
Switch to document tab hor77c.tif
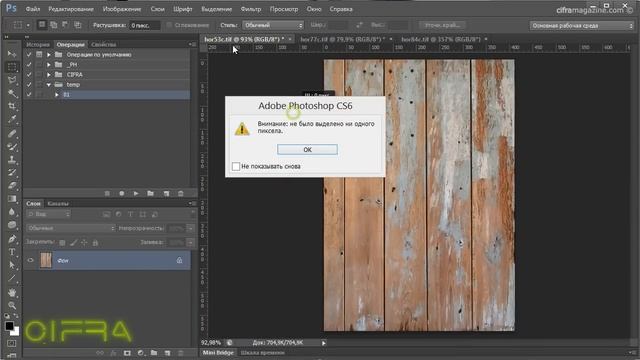342,39
